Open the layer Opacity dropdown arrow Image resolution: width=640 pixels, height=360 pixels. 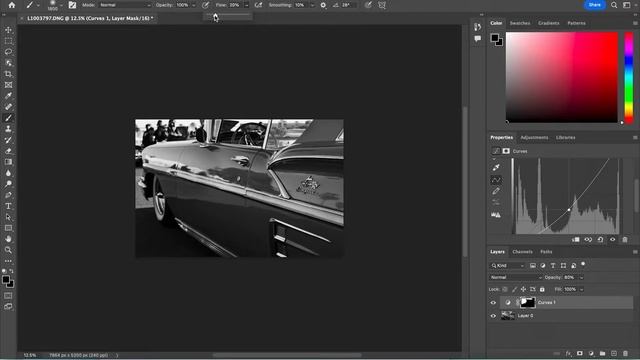[582, 278]
